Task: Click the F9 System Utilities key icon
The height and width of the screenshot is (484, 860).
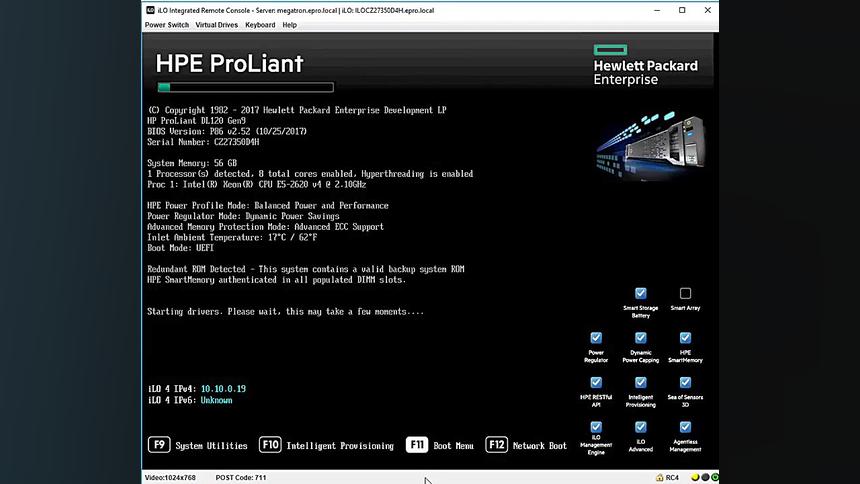Action: point(159,444)
